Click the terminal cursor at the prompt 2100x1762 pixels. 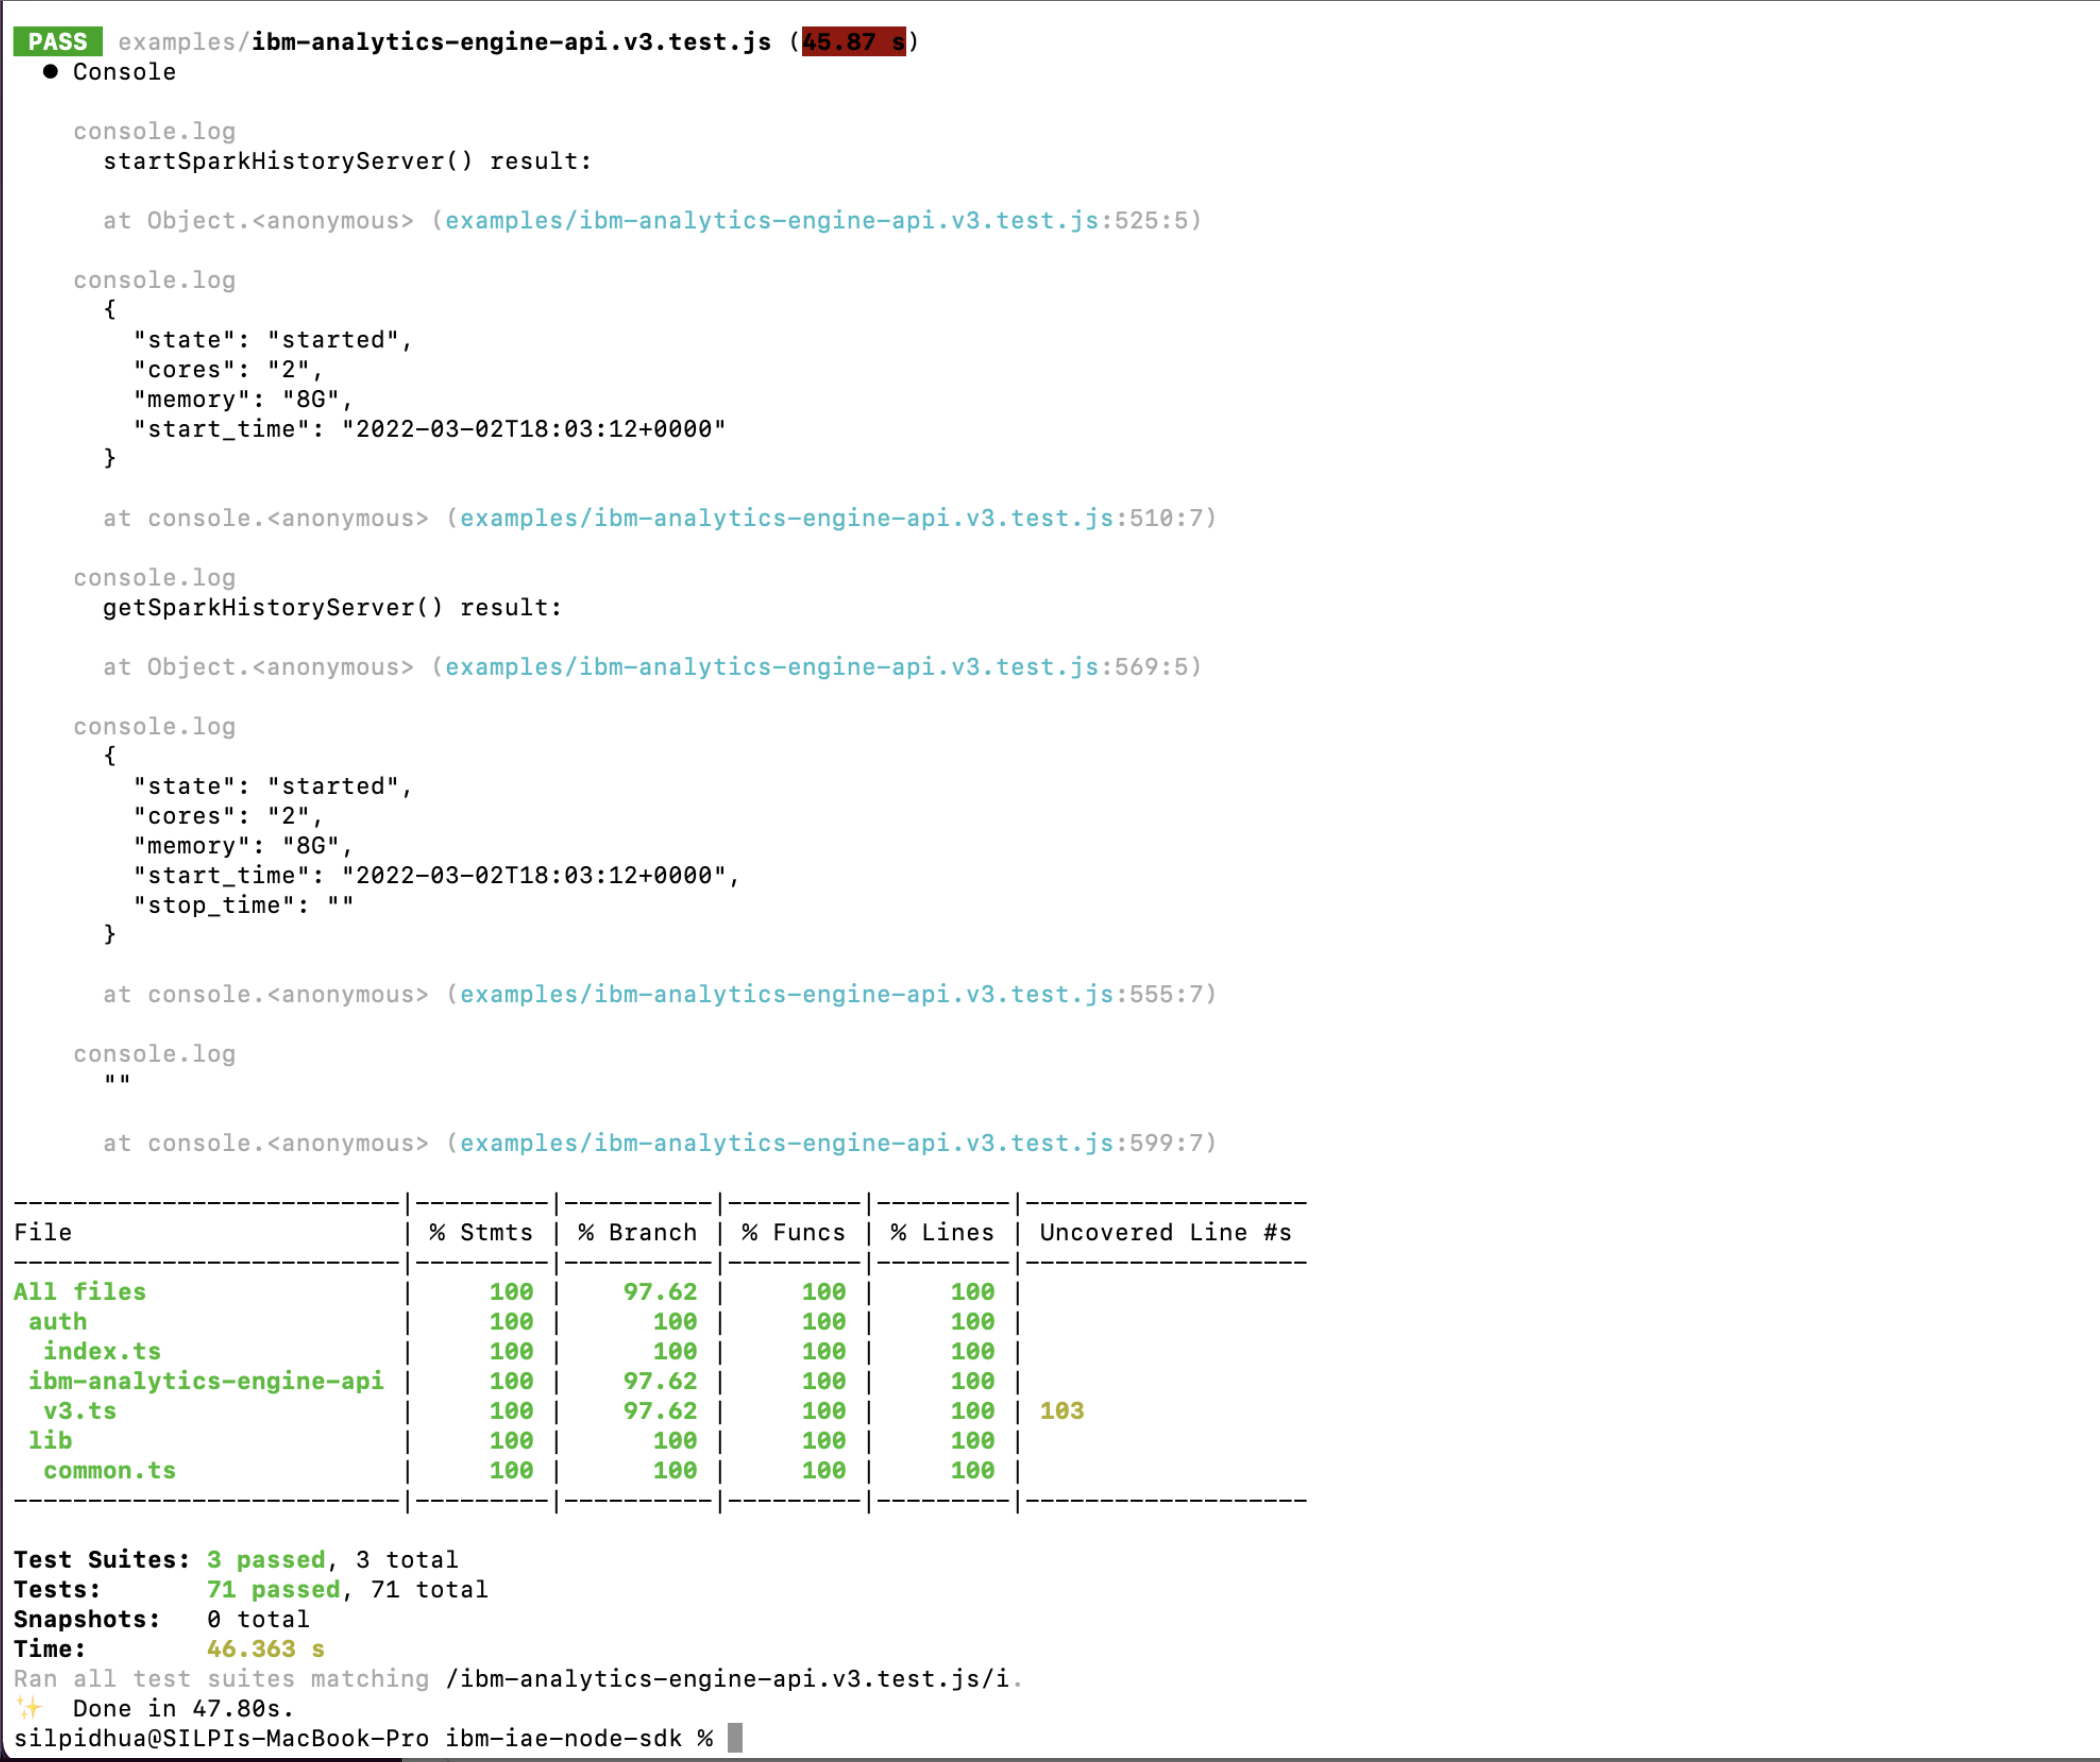735,1737
